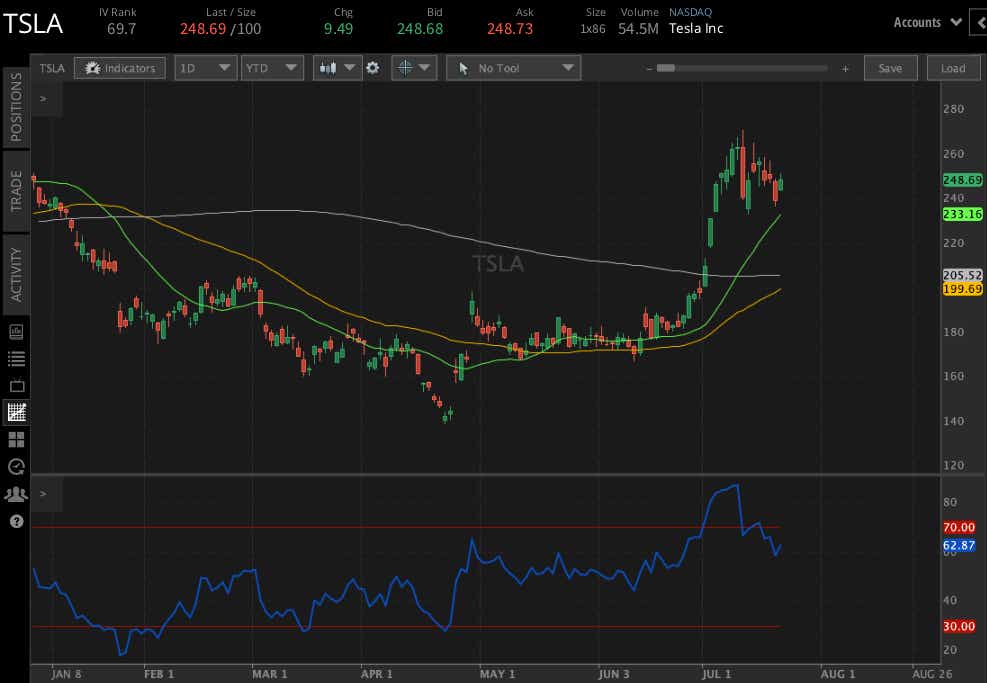Viewport: 987px width, 683px height.
Task: Open the candlestick chart type dropdown
Action: point(337,68)
